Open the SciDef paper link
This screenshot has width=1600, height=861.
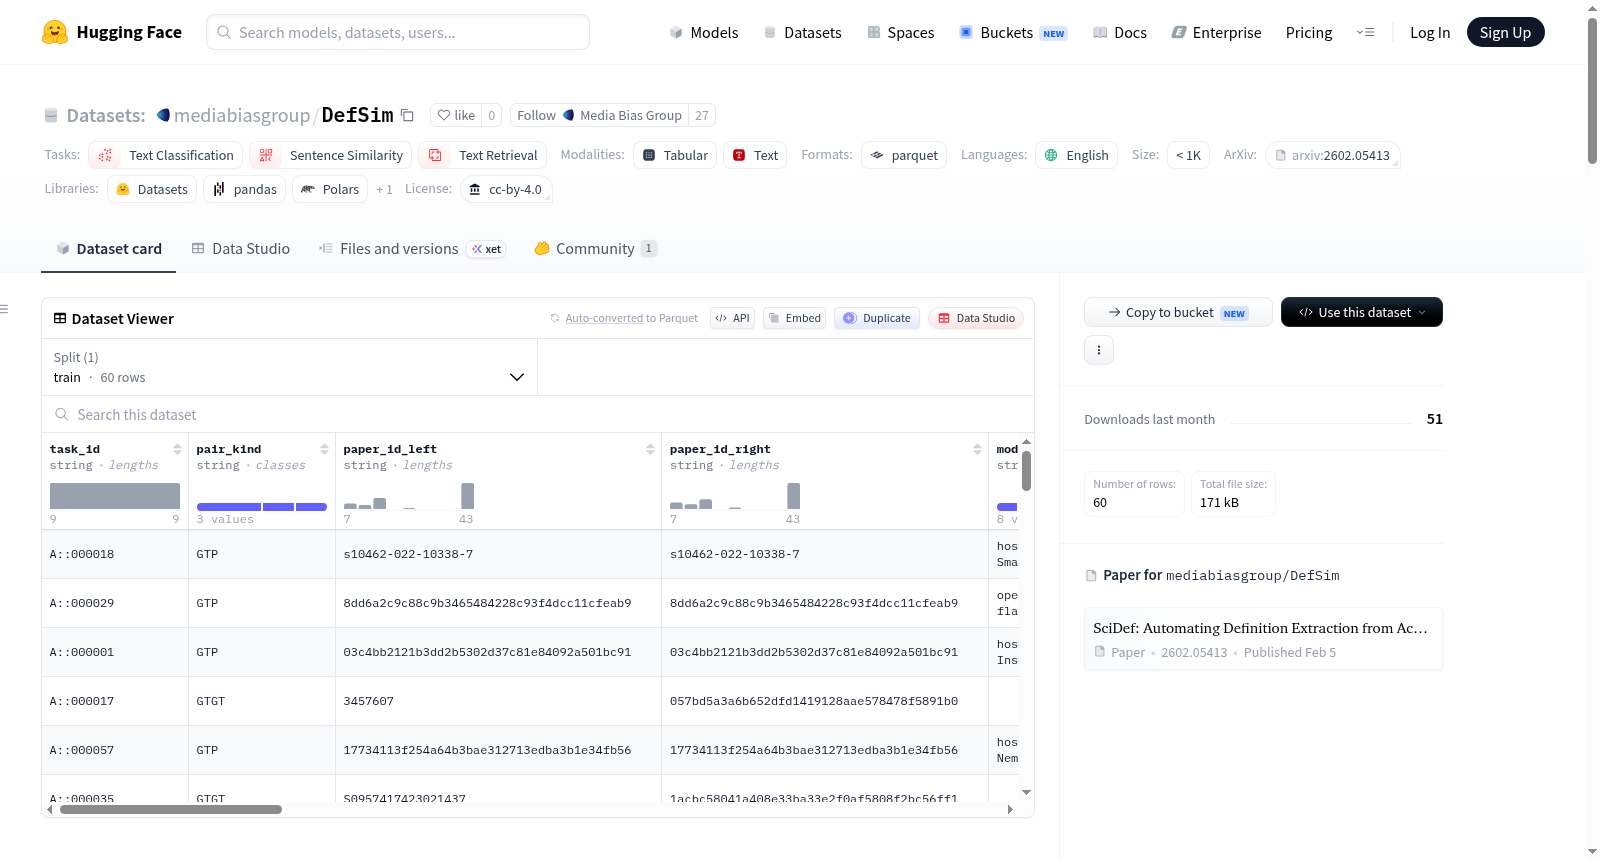(1263, 639)
